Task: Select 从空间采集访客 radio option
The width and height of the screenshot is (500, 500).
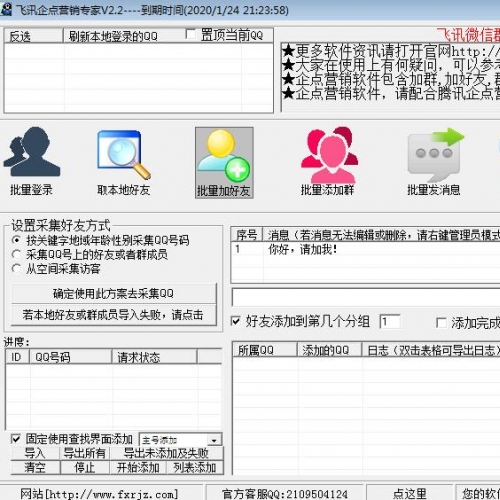Action: 15,268
